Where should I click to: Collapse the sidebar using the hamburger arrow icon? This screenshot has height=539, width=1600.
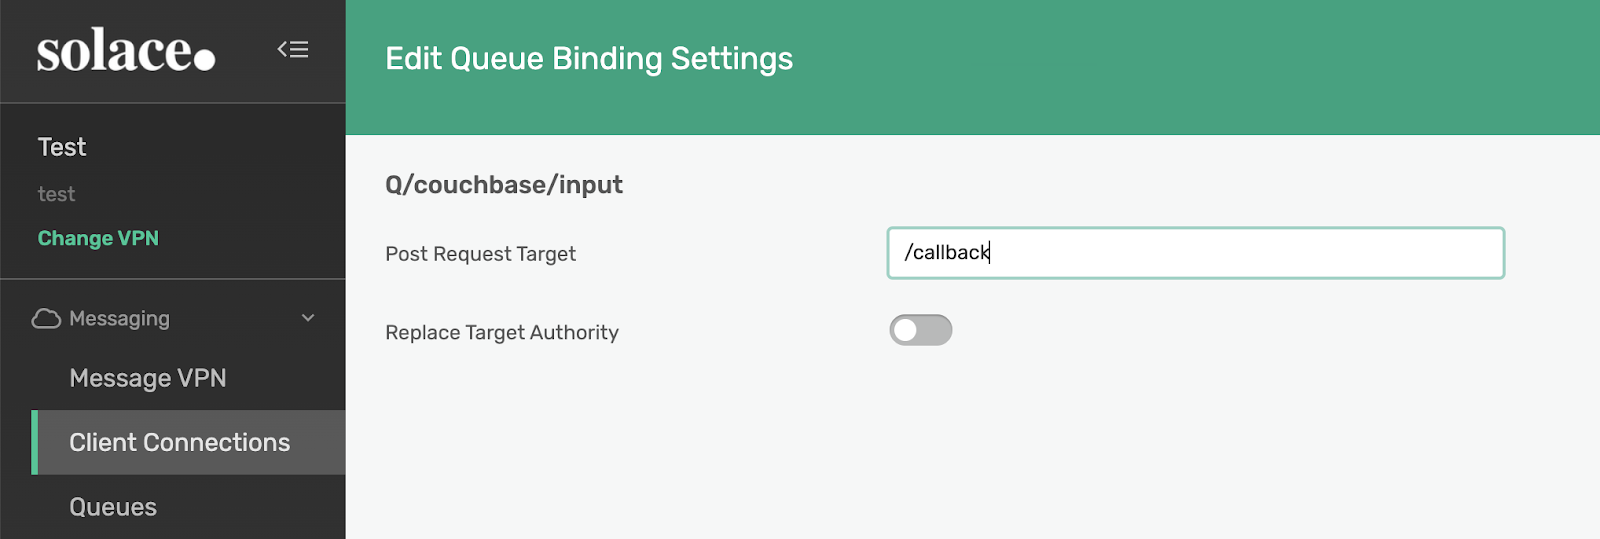coord(293,49)
